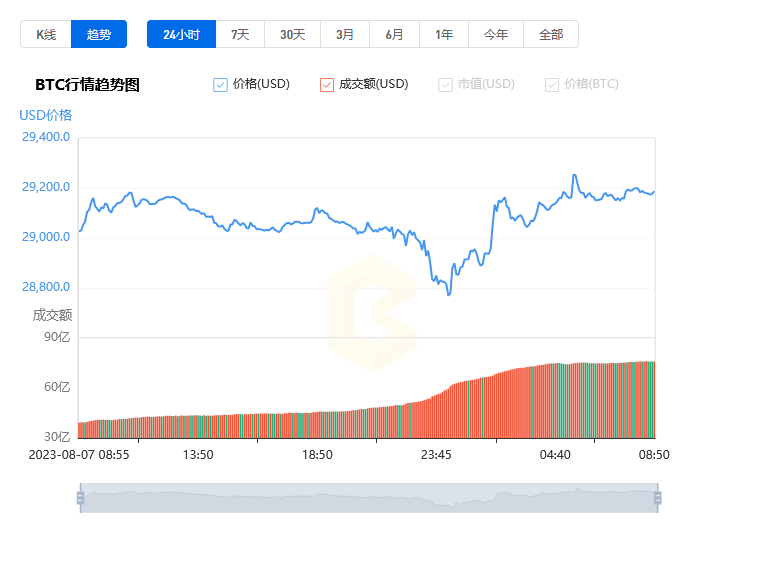
Task: Click the price line's lowest dip point
Action: click(x=449, y=295)
